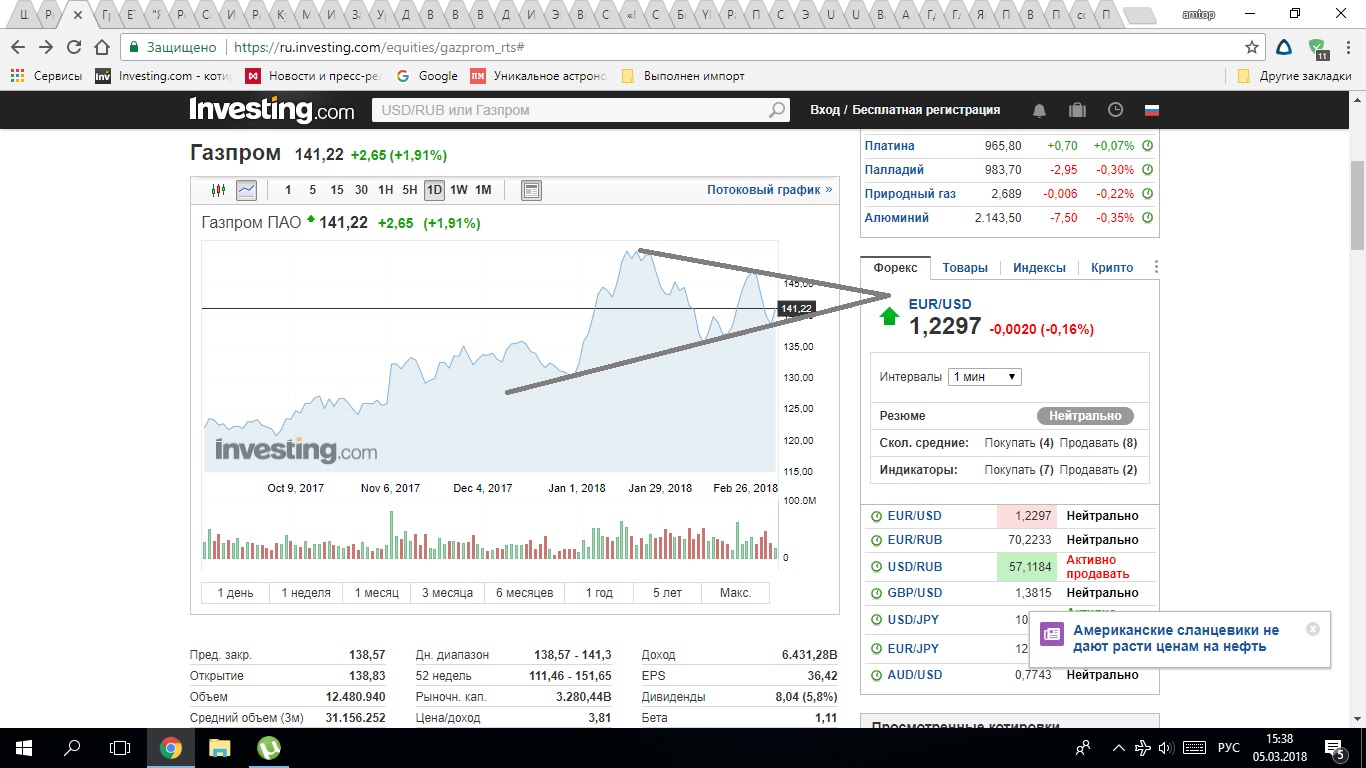Open the Интервалы 1 мин dropdown
1366x768 pixels.
985,377
